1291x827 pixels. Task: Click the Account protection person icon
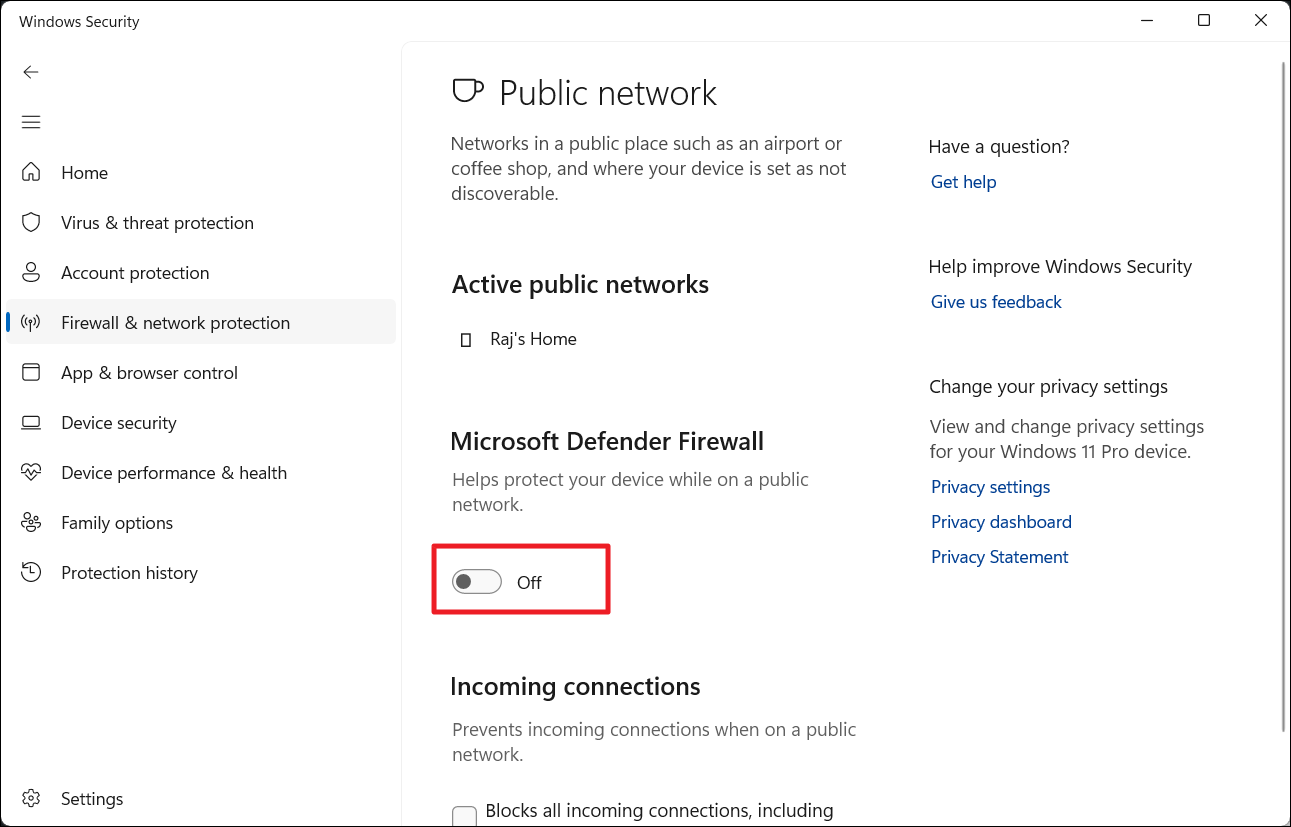click(x=31, y=272)
